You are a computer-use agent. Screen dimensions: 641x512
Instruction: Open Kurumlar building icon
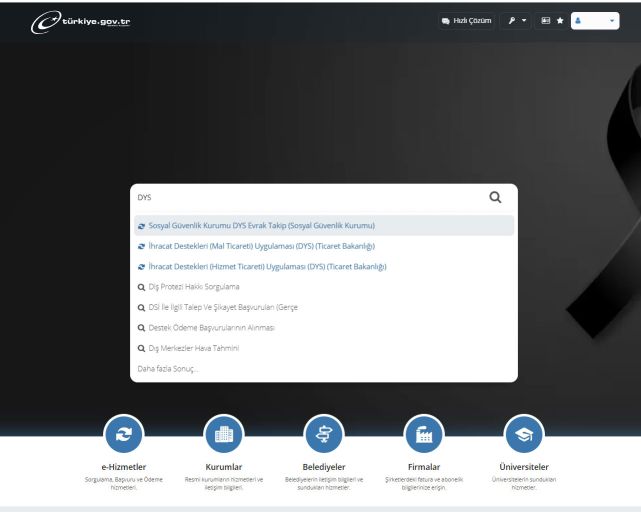click(224, 434)
